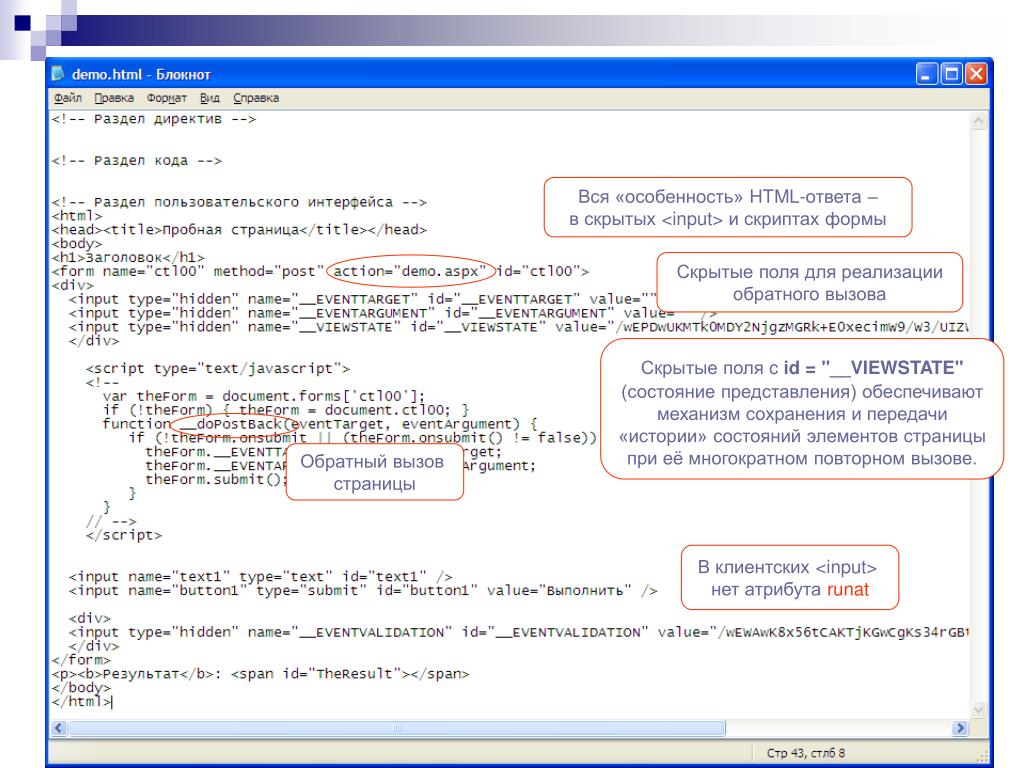Open the Правка menu

(114, 98)
